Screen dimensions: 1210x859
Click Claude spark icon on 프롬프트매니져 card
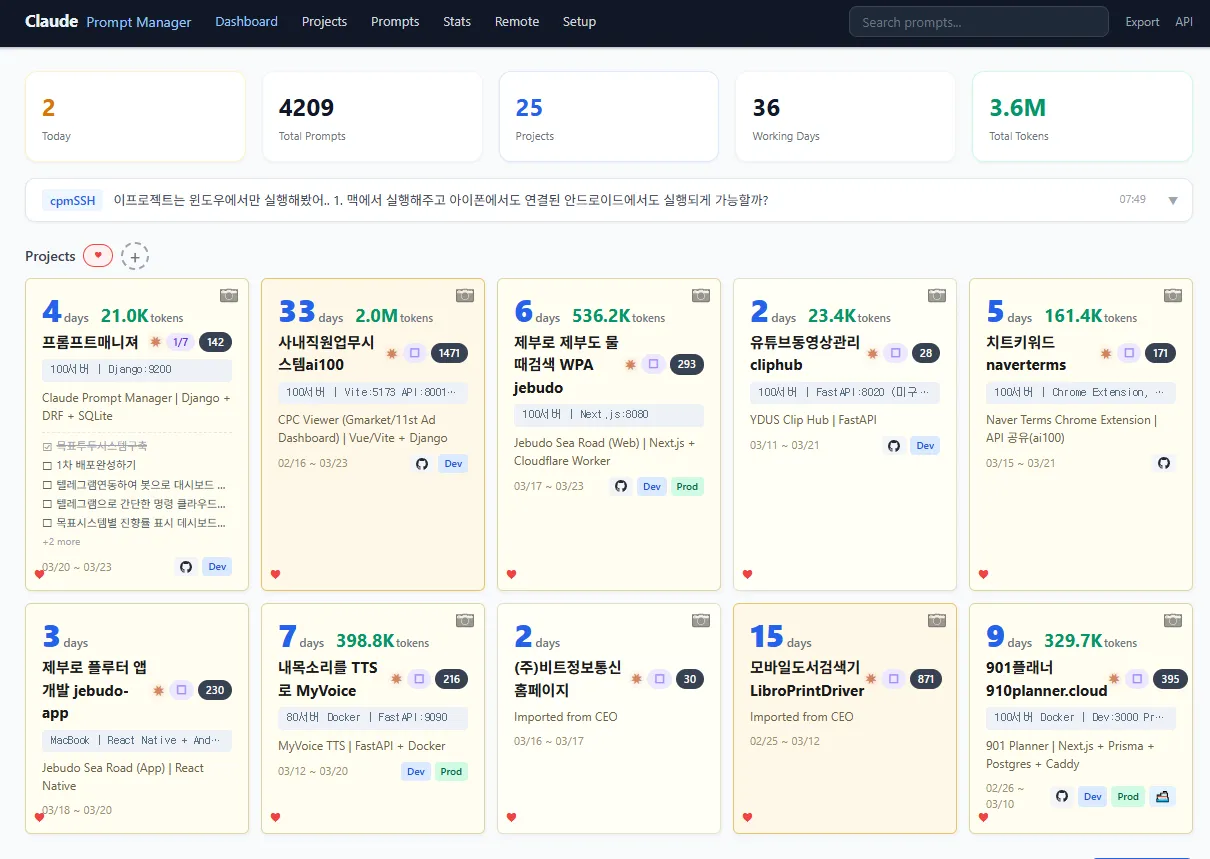click(155, 342)
